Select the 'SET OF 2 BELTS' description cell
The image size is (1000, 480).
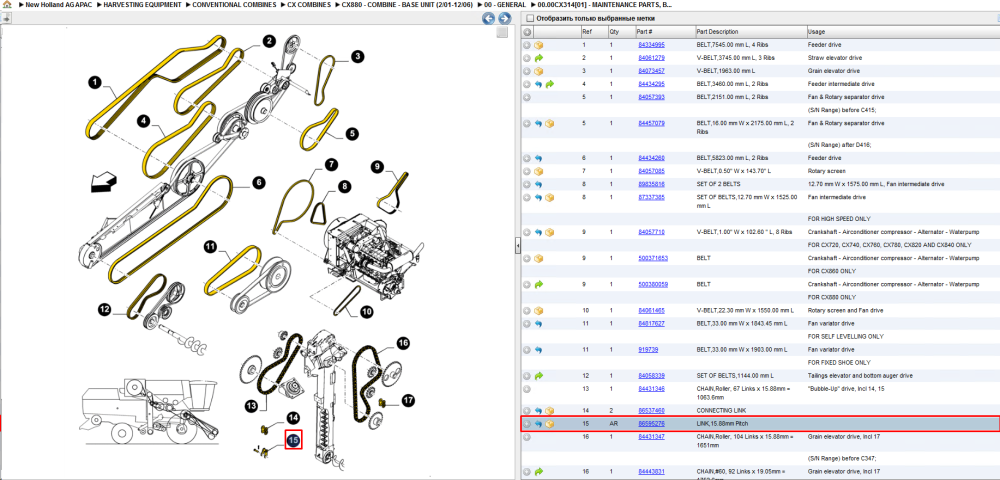click(717, 184)
